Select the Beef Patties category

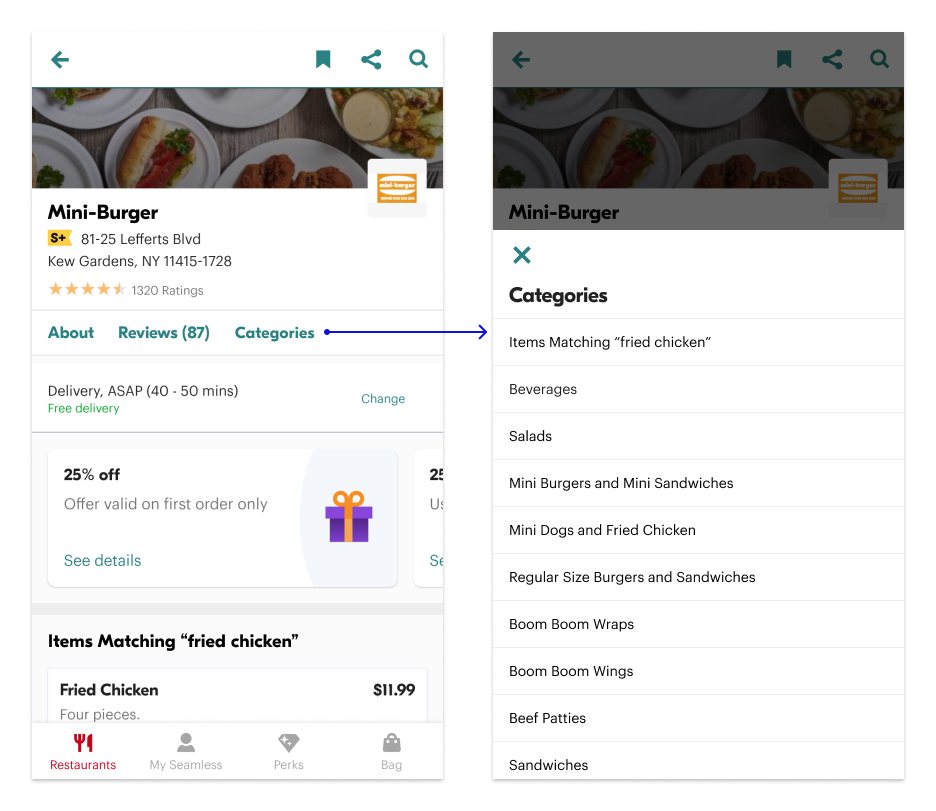pos(698,718)
